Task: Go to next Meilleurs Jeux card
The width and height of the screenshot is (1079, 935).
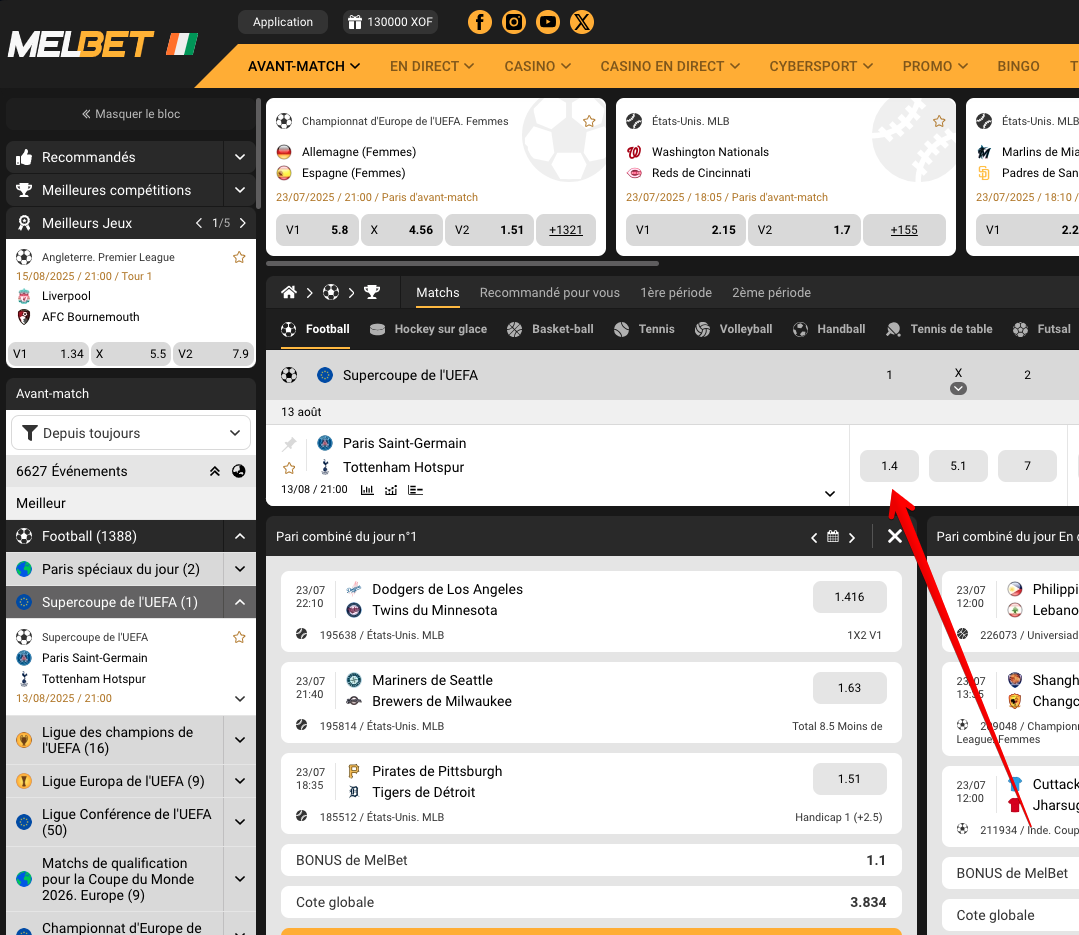Action: point(242,223)
